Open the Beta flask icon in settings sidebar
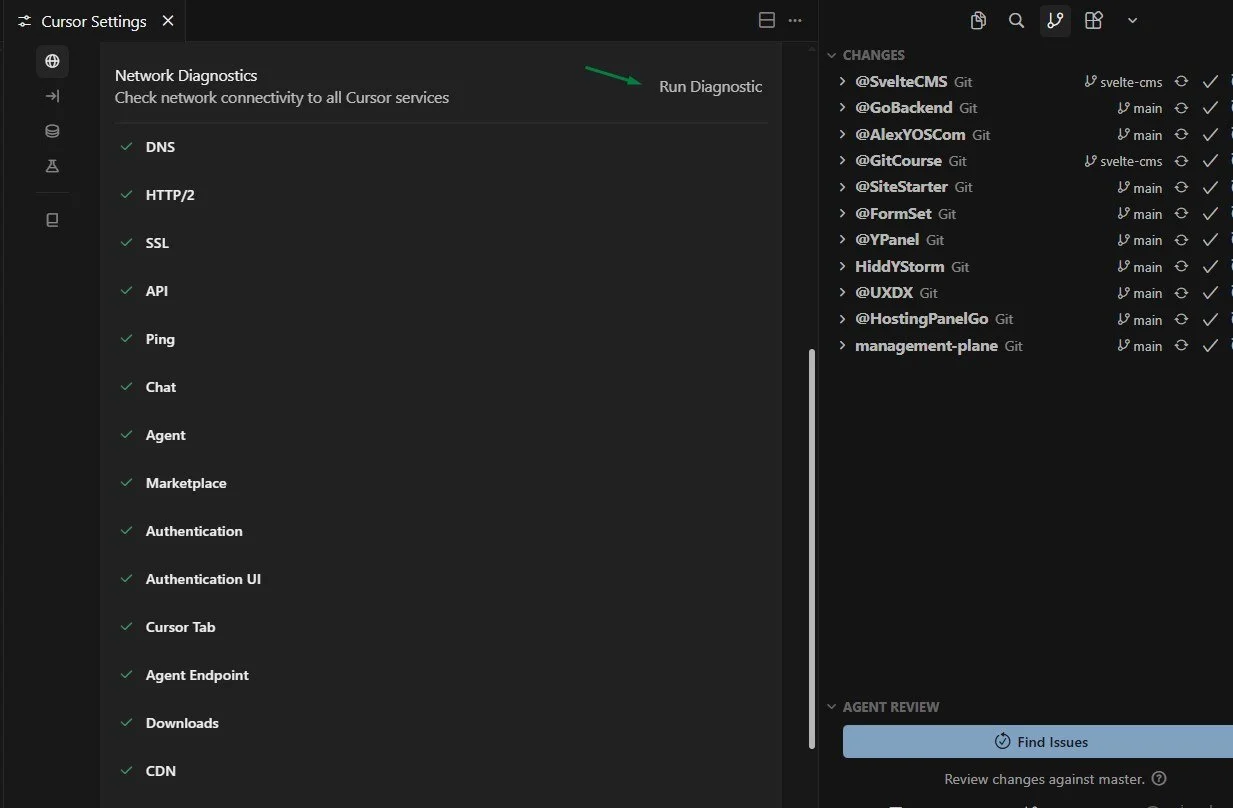Image resolution: width=1233 pixels, height=808 pixels. [x=52, y=166]
